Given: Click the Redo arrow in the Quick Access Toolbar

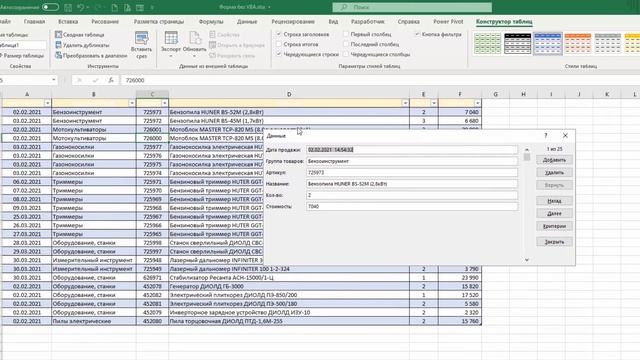Looking at the screenshot, I should click(98, 7).
